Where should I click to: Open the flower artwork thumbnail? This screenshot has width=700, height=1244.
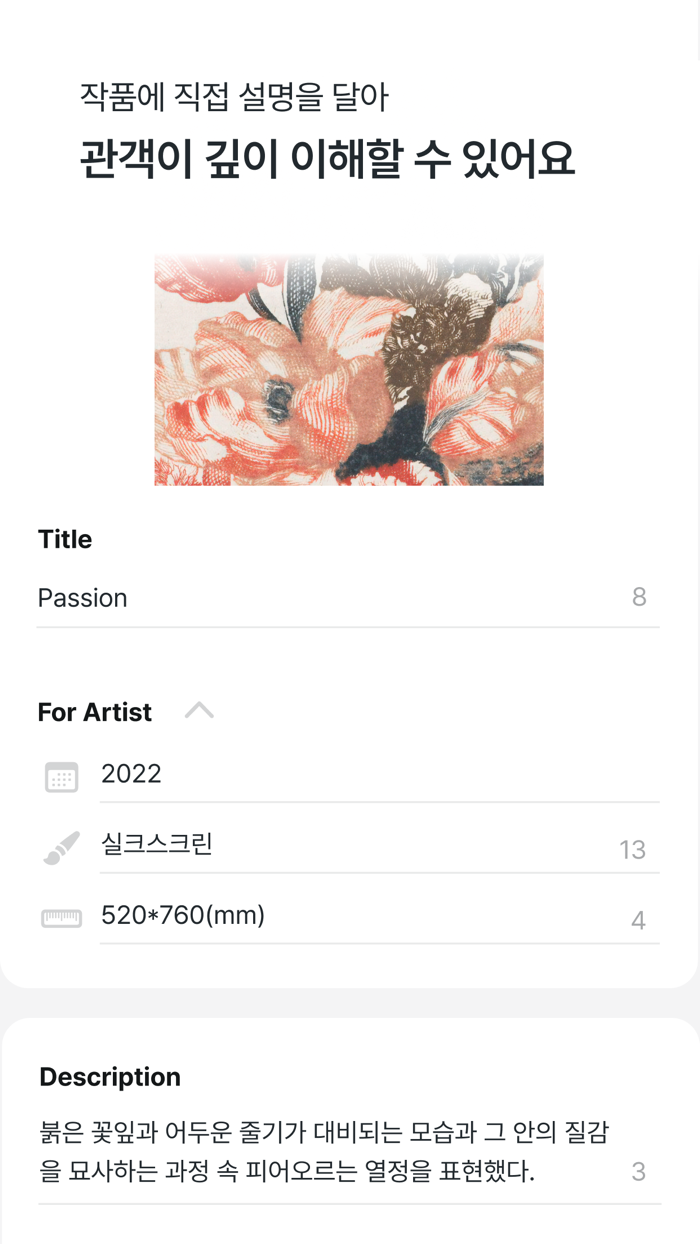click(x=349, y=369)
